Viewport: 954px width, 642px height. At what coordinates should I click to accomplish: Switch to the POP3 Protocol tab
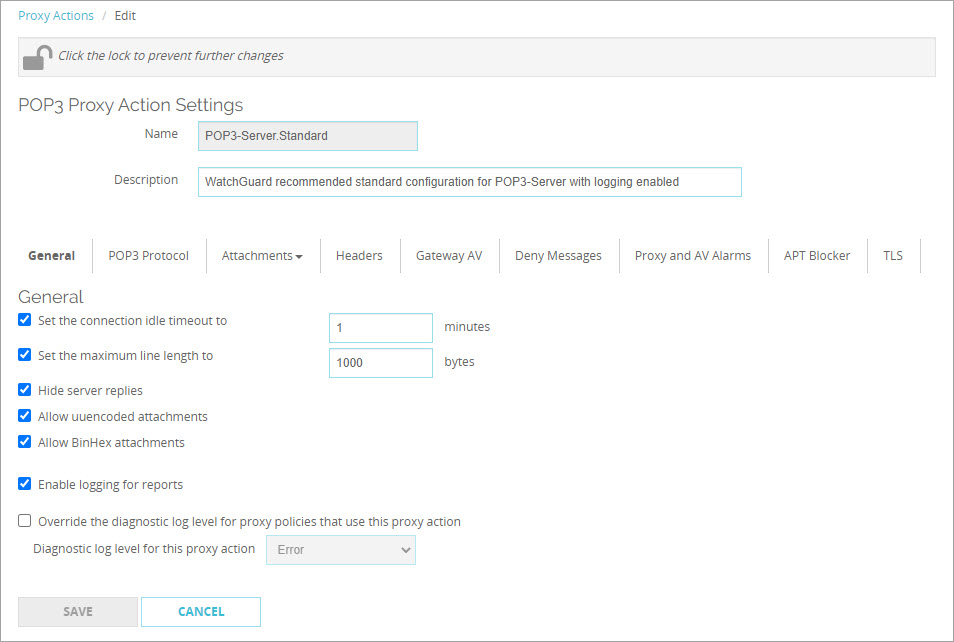pyautogui.click(x=148, y=256)
